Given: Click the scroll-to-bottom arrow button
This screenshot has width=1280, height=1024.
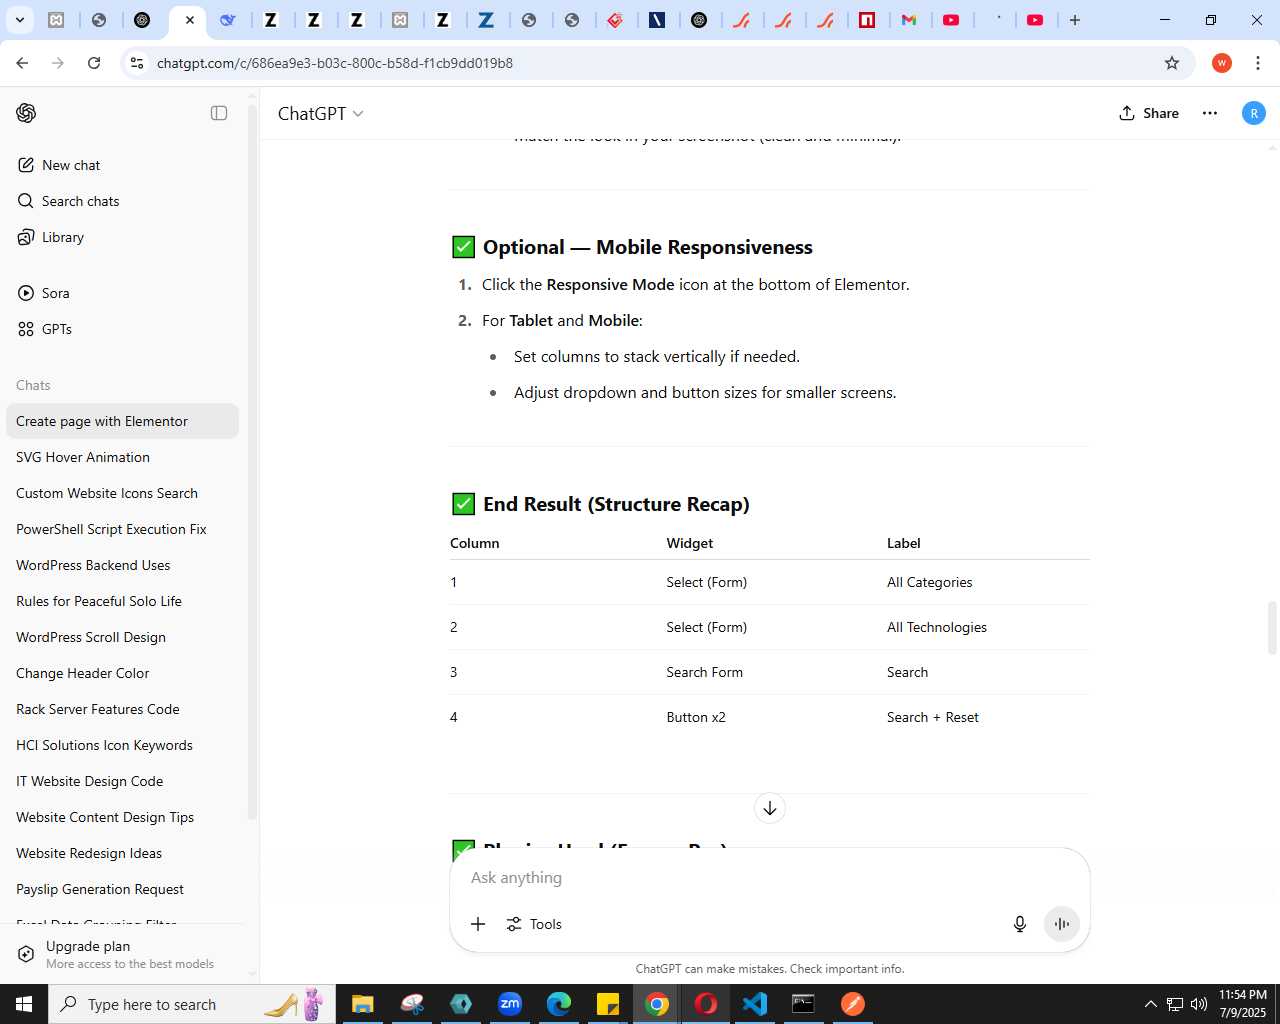Looking at the screenshot, I should pos(770,808).
